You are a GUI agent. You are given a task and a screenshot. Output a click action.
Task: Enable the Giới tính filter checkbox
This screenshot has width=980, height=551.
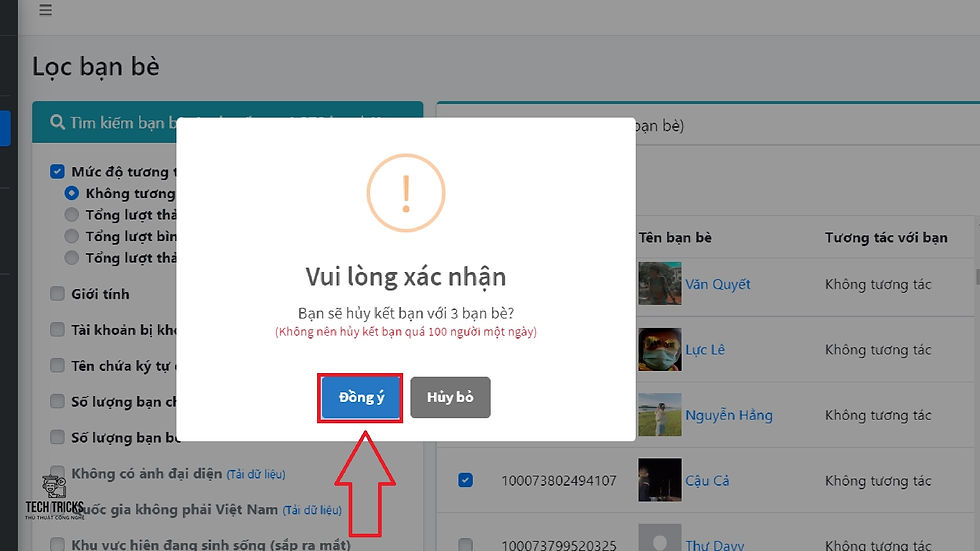pyautogui.click(x=58, y=294)
